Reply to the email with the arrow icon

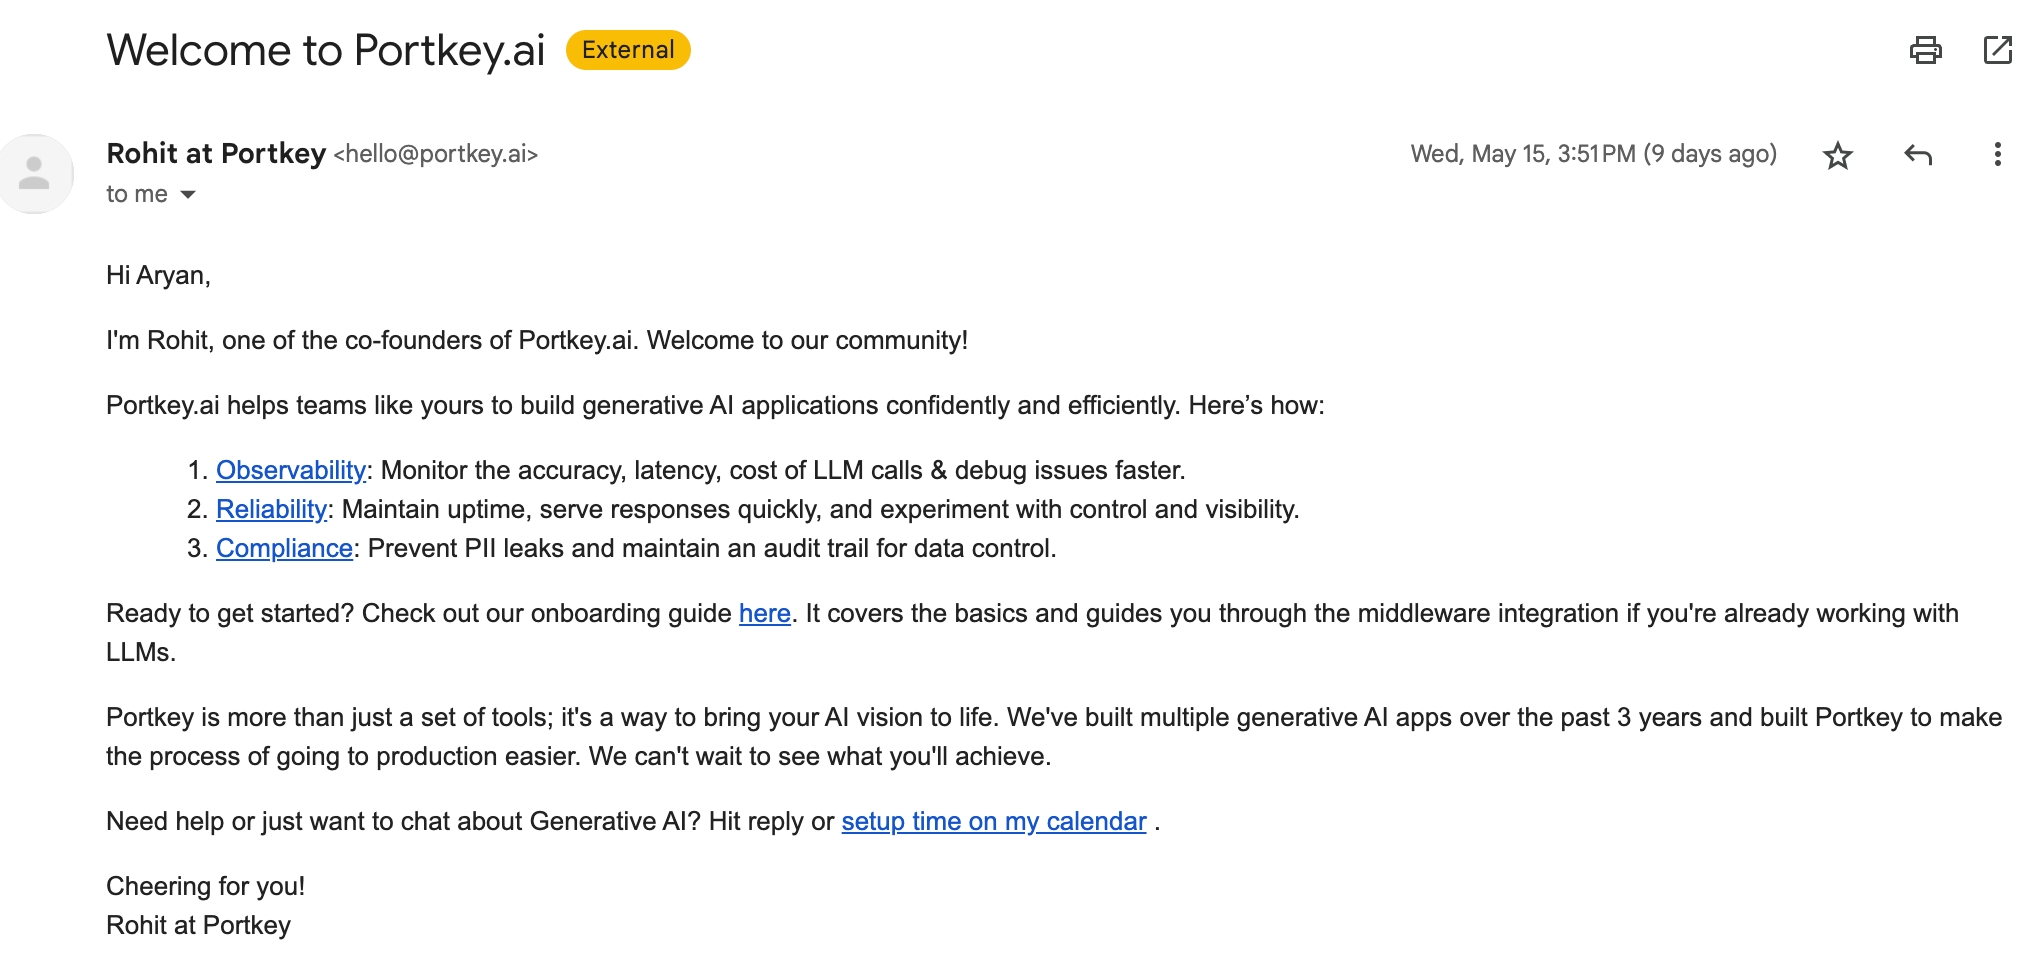[x=1917, y=155]
